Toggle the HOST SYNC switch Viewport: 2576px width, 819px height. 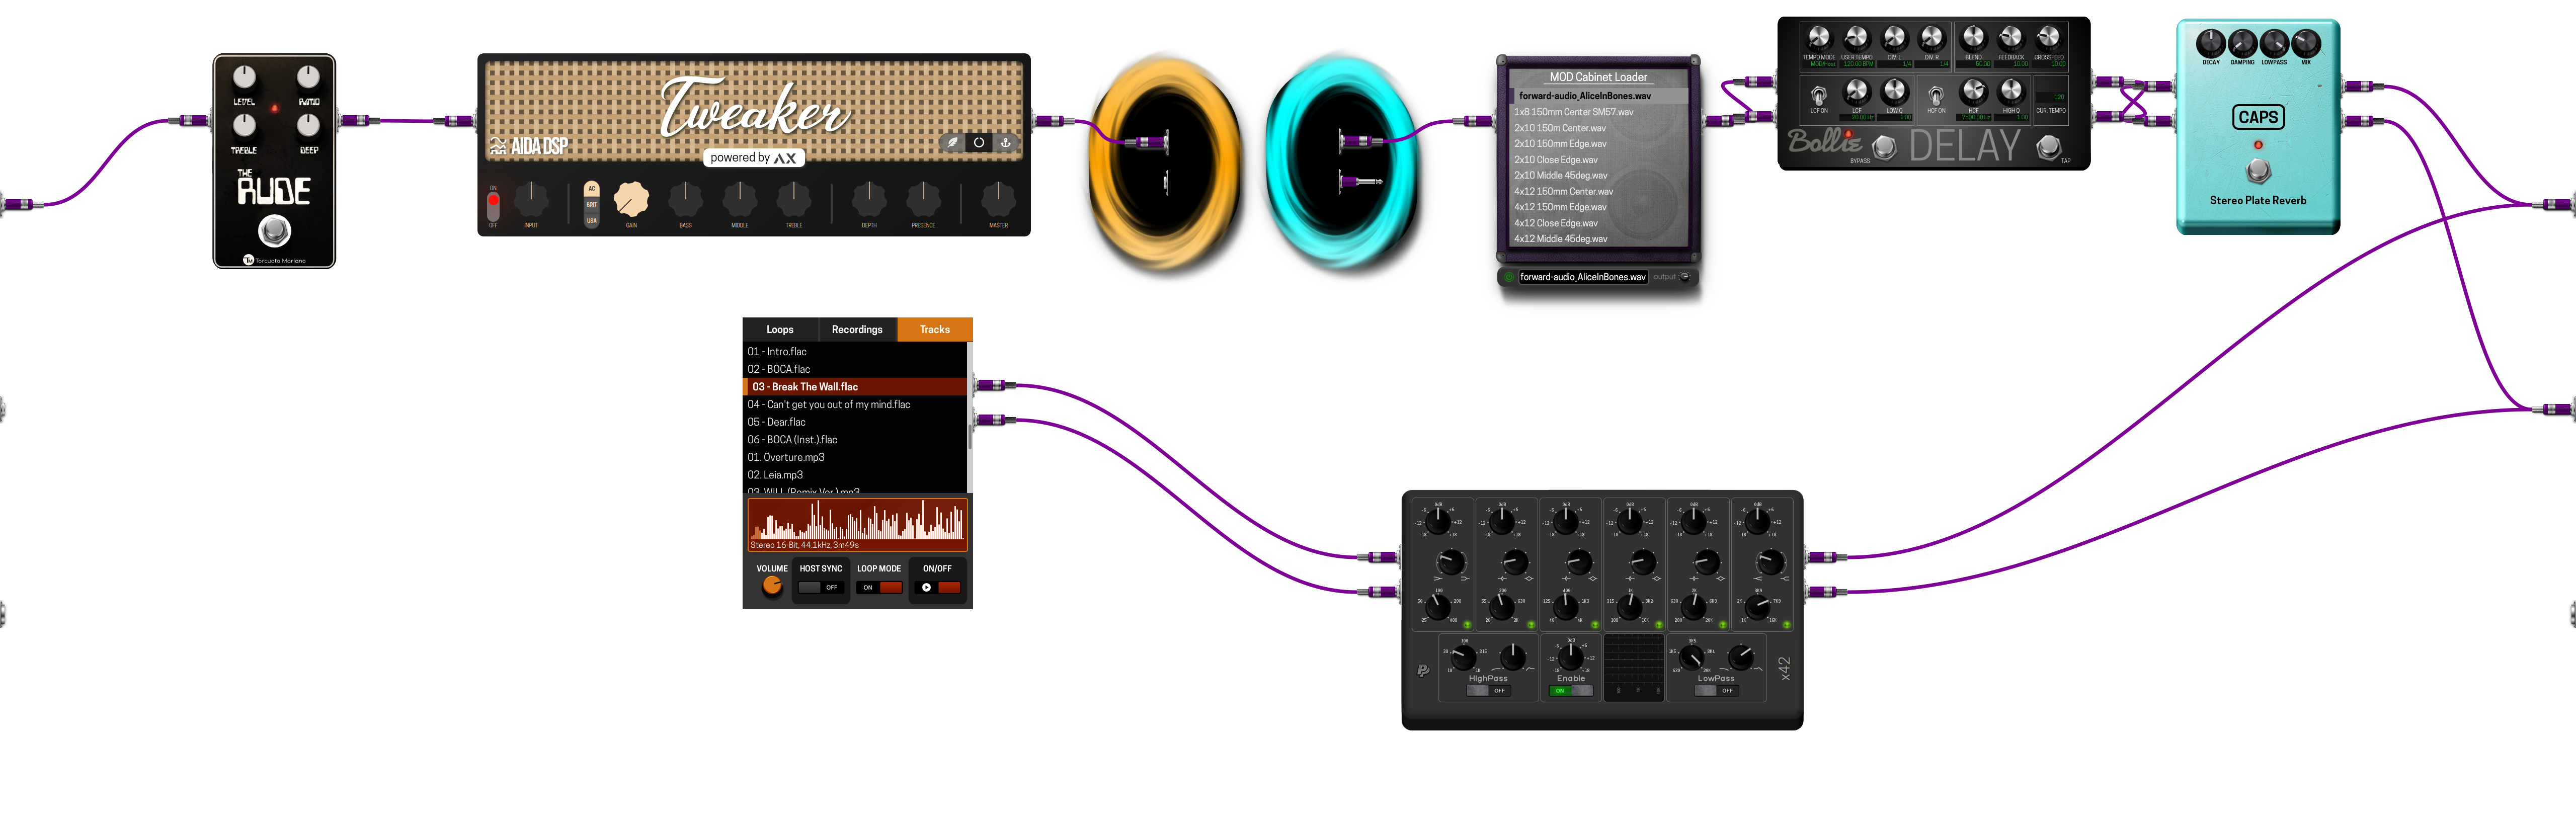[821, 587]
